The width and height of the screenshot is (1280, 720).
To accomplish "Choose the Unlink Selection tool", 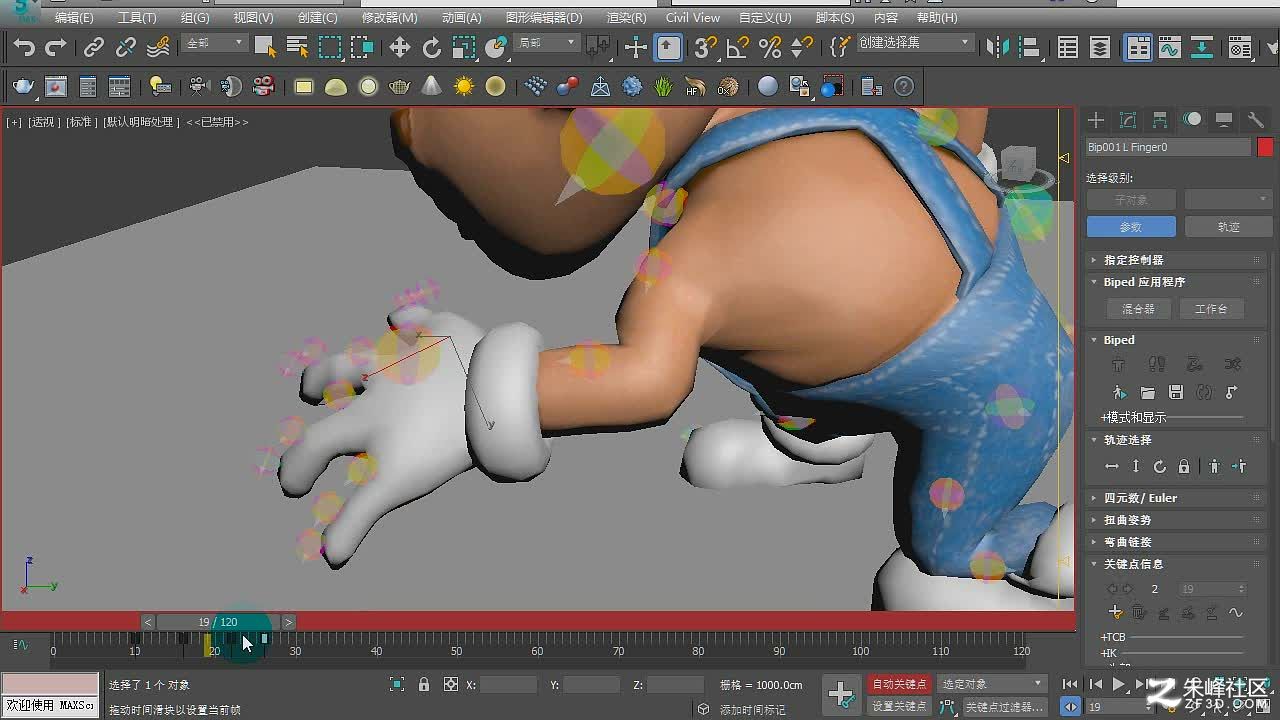I will pyautogui.click(x=126, y=47).
